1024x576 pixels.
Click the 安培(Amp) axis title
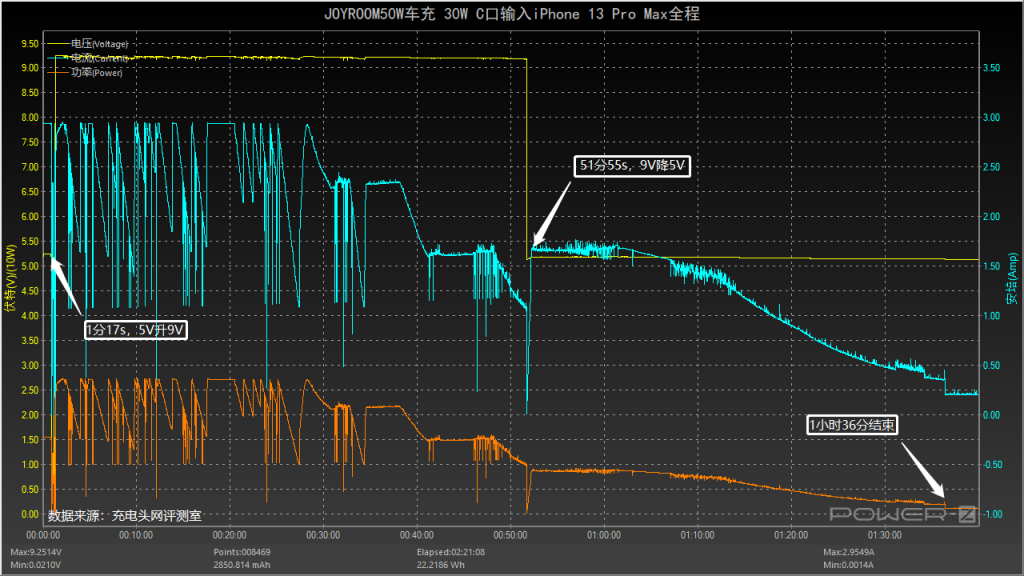click(x=1012, y=279)
